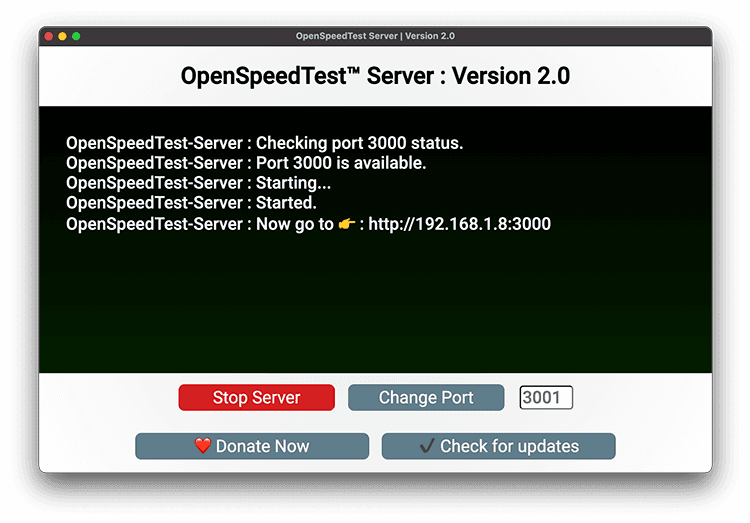Click the OpenSpeedTest Server Version 2.0 heading
This screenshot has width=750, height=523.
coord(375,76)
